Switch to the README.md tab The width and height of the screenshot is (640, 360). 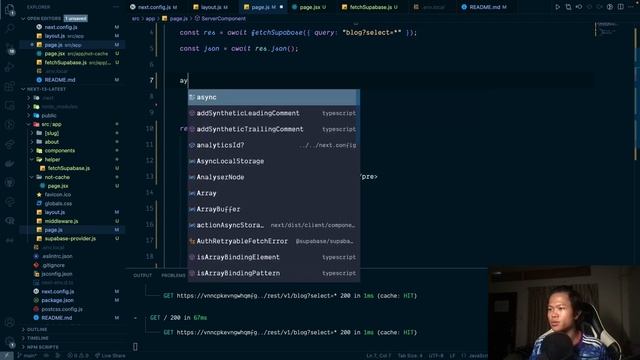tap(484, 7)
